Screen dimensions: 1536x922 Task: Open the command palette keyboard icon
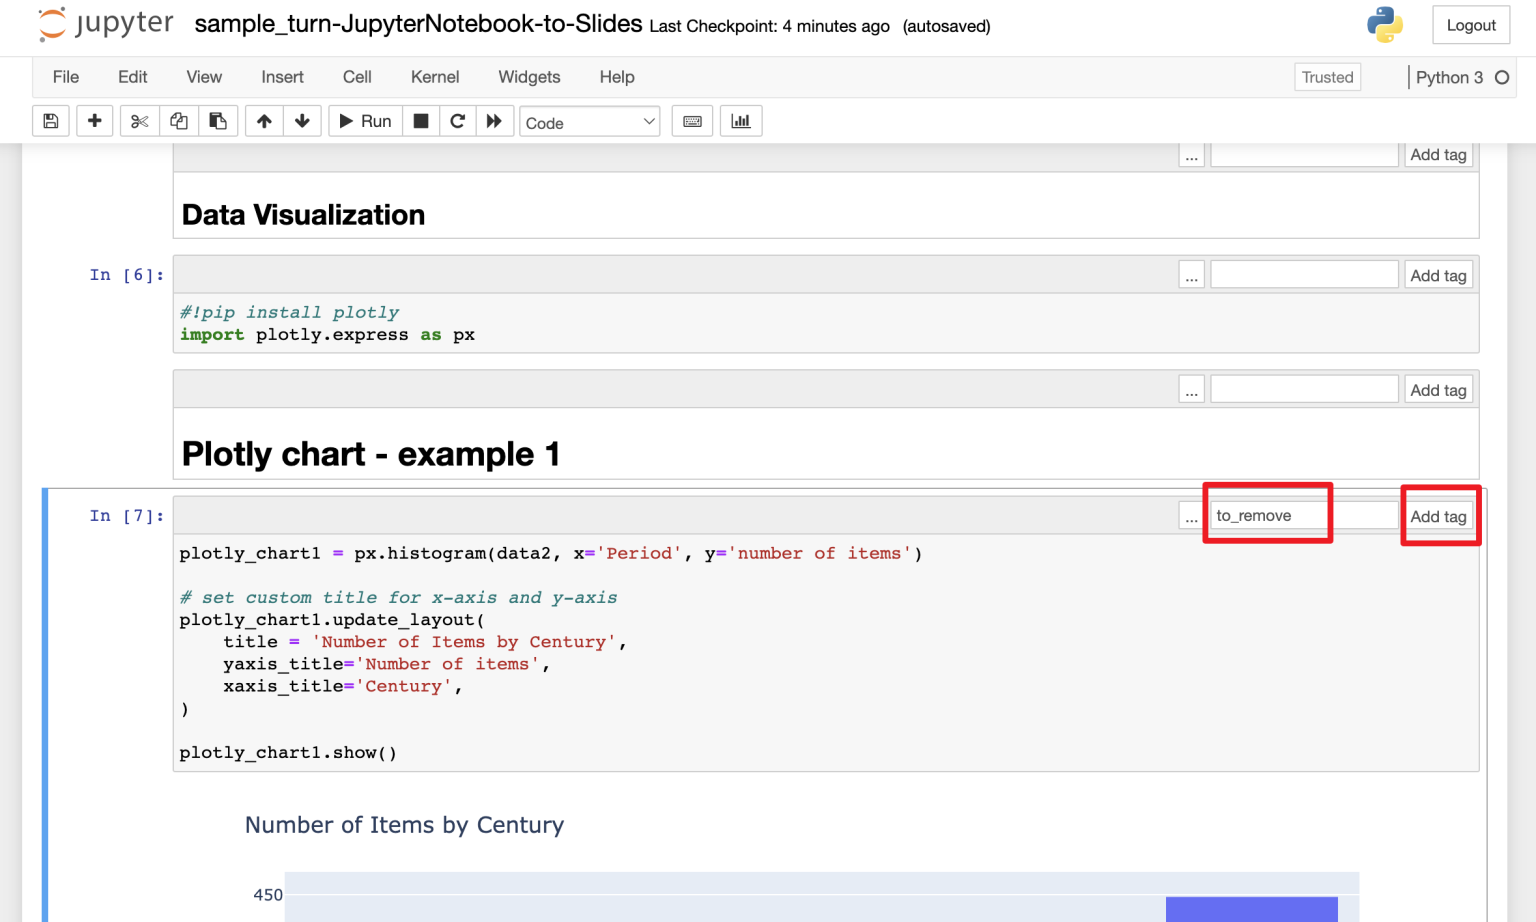click(x=692, y=121)
